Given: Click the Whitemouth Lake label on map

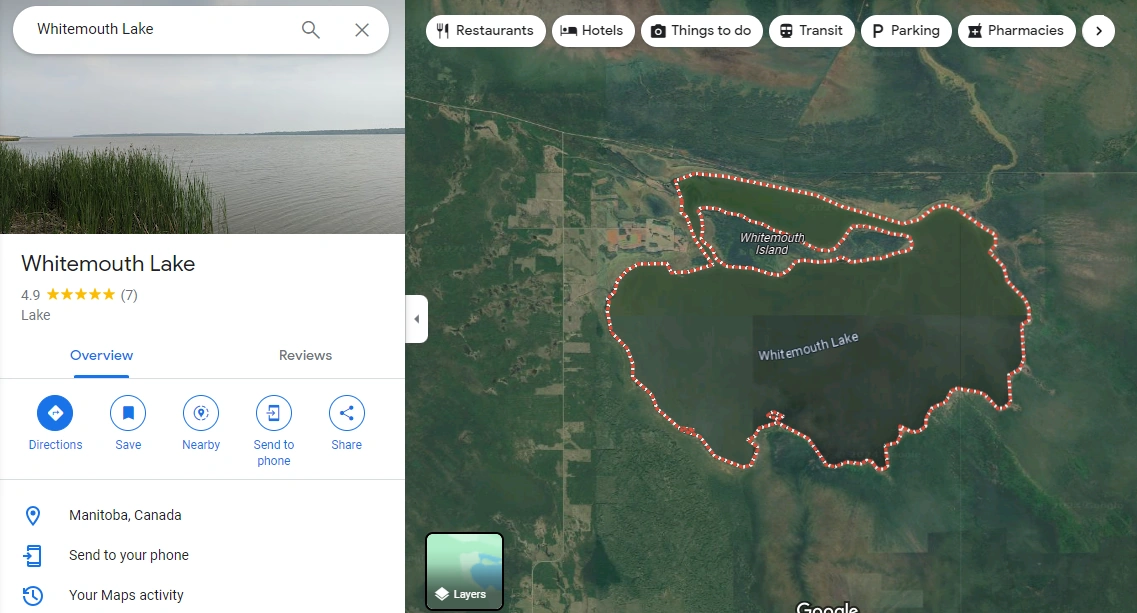Looking at the screenshot, I should click(809, 346).
